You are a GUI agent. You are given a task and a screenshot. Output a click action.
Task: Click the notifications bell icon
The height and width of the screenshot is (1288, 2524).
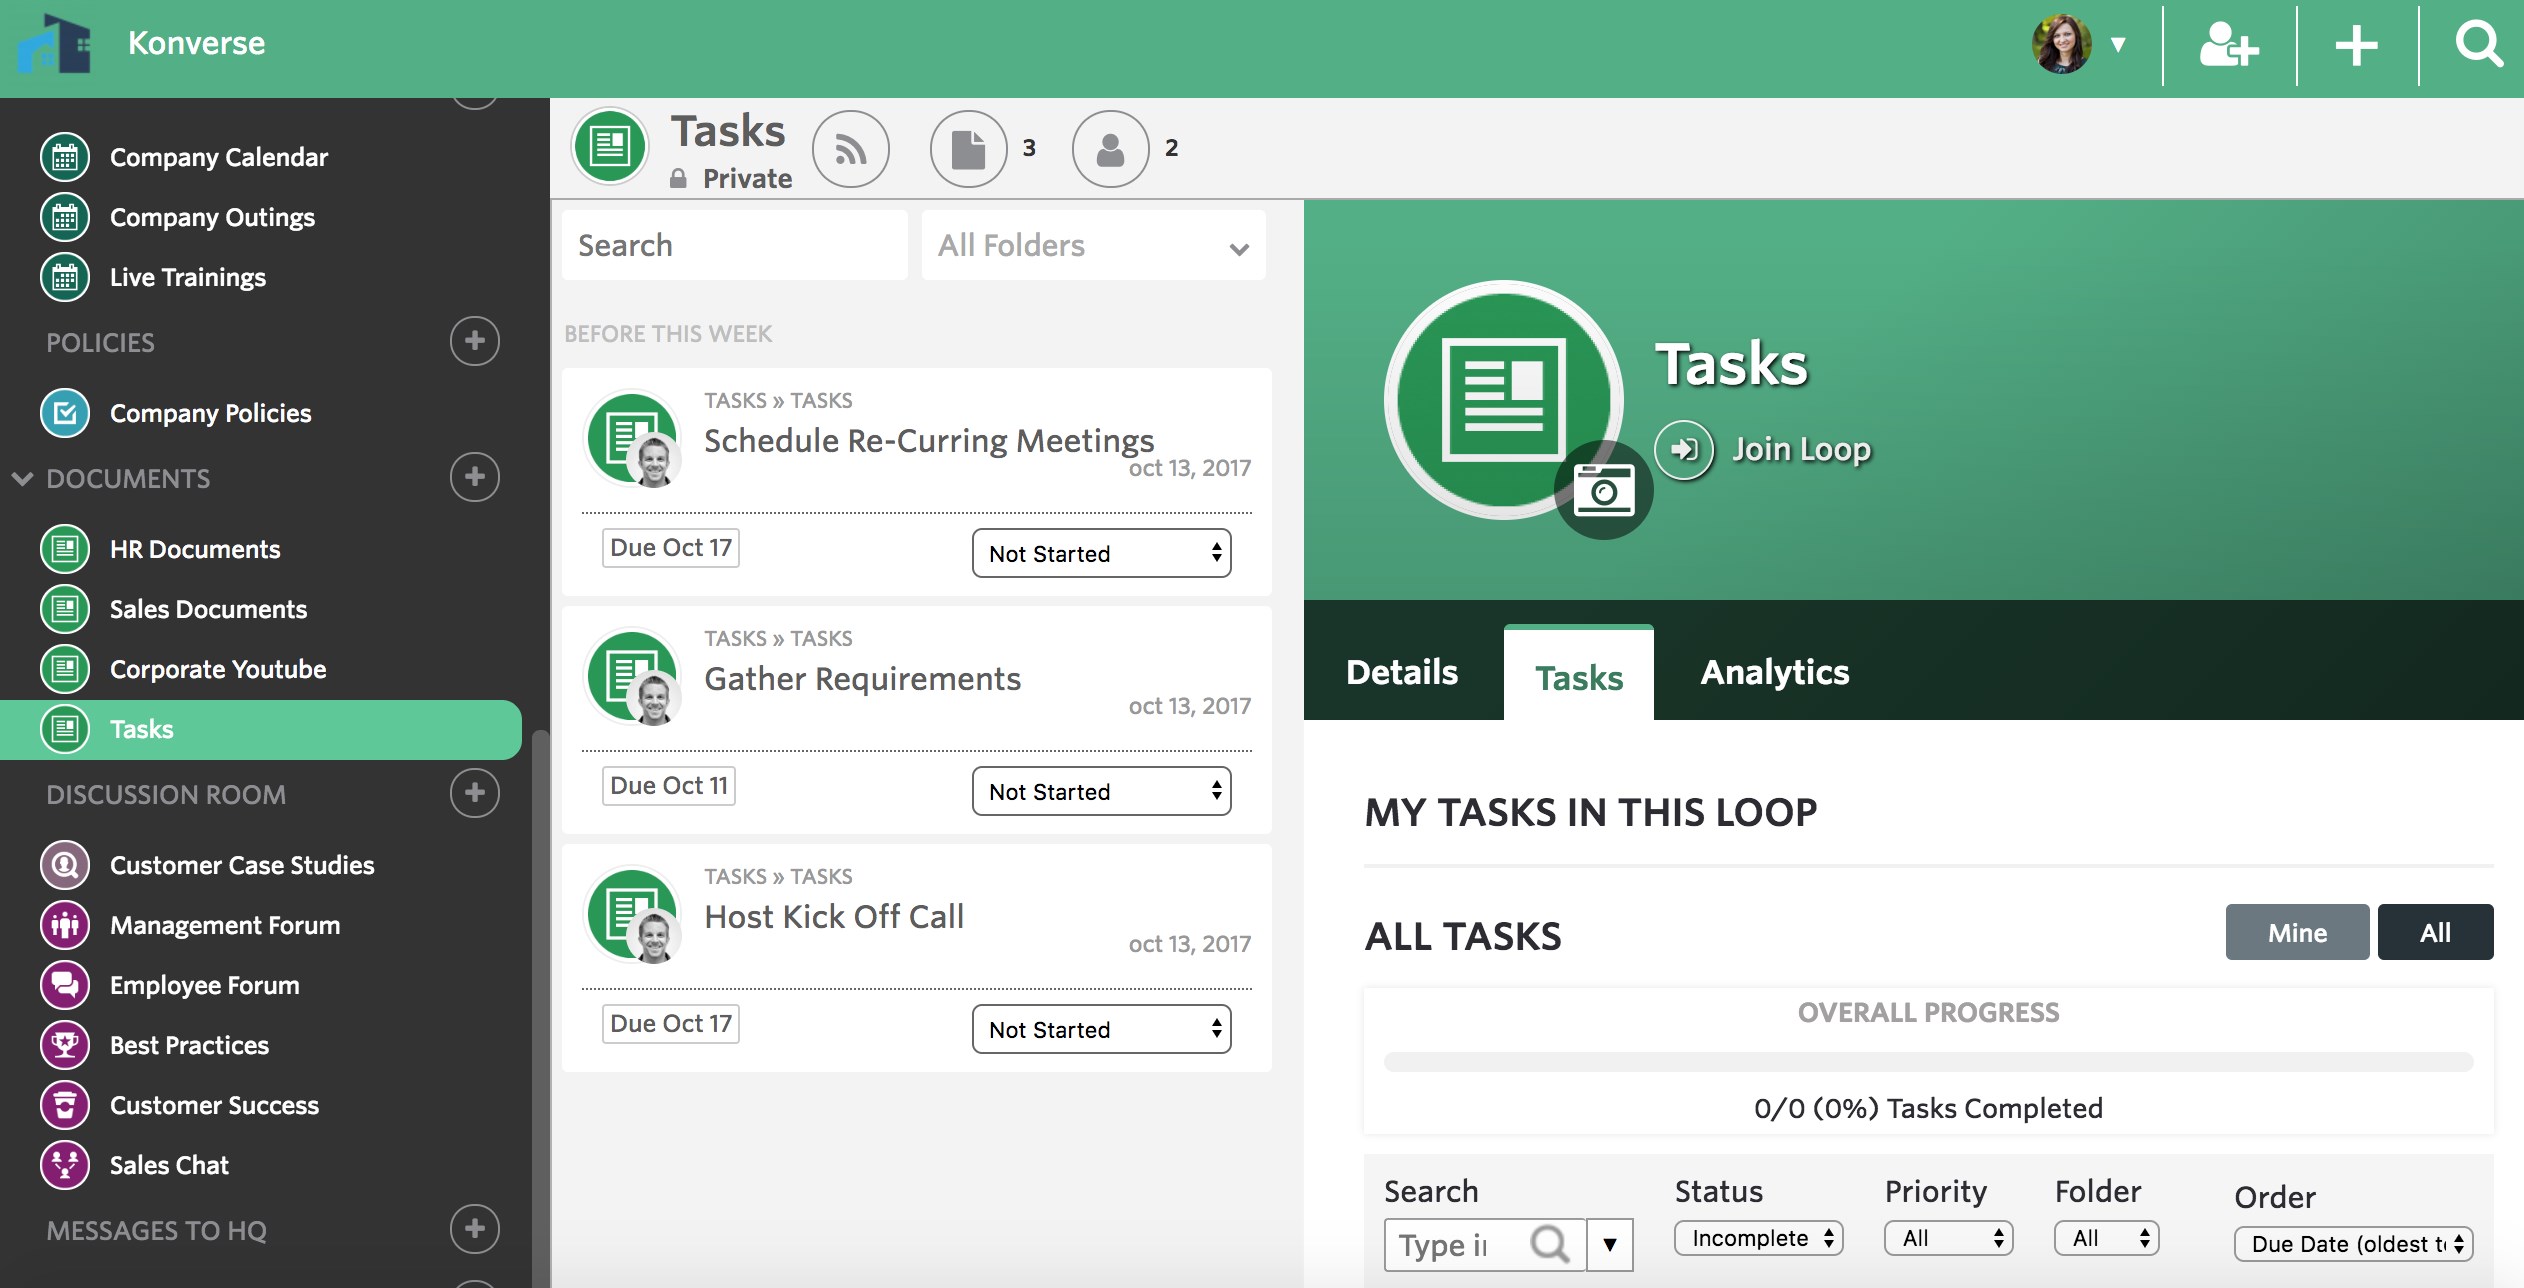[x=854, y=146]
